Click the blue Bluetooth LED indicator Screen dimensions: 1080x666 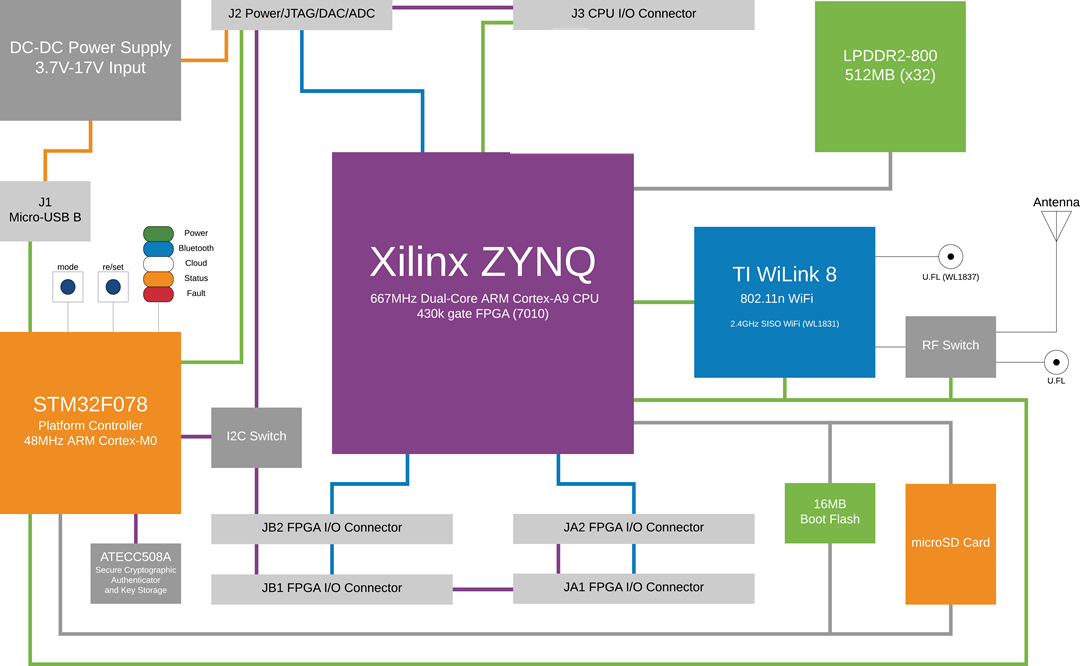pos(159,248)
